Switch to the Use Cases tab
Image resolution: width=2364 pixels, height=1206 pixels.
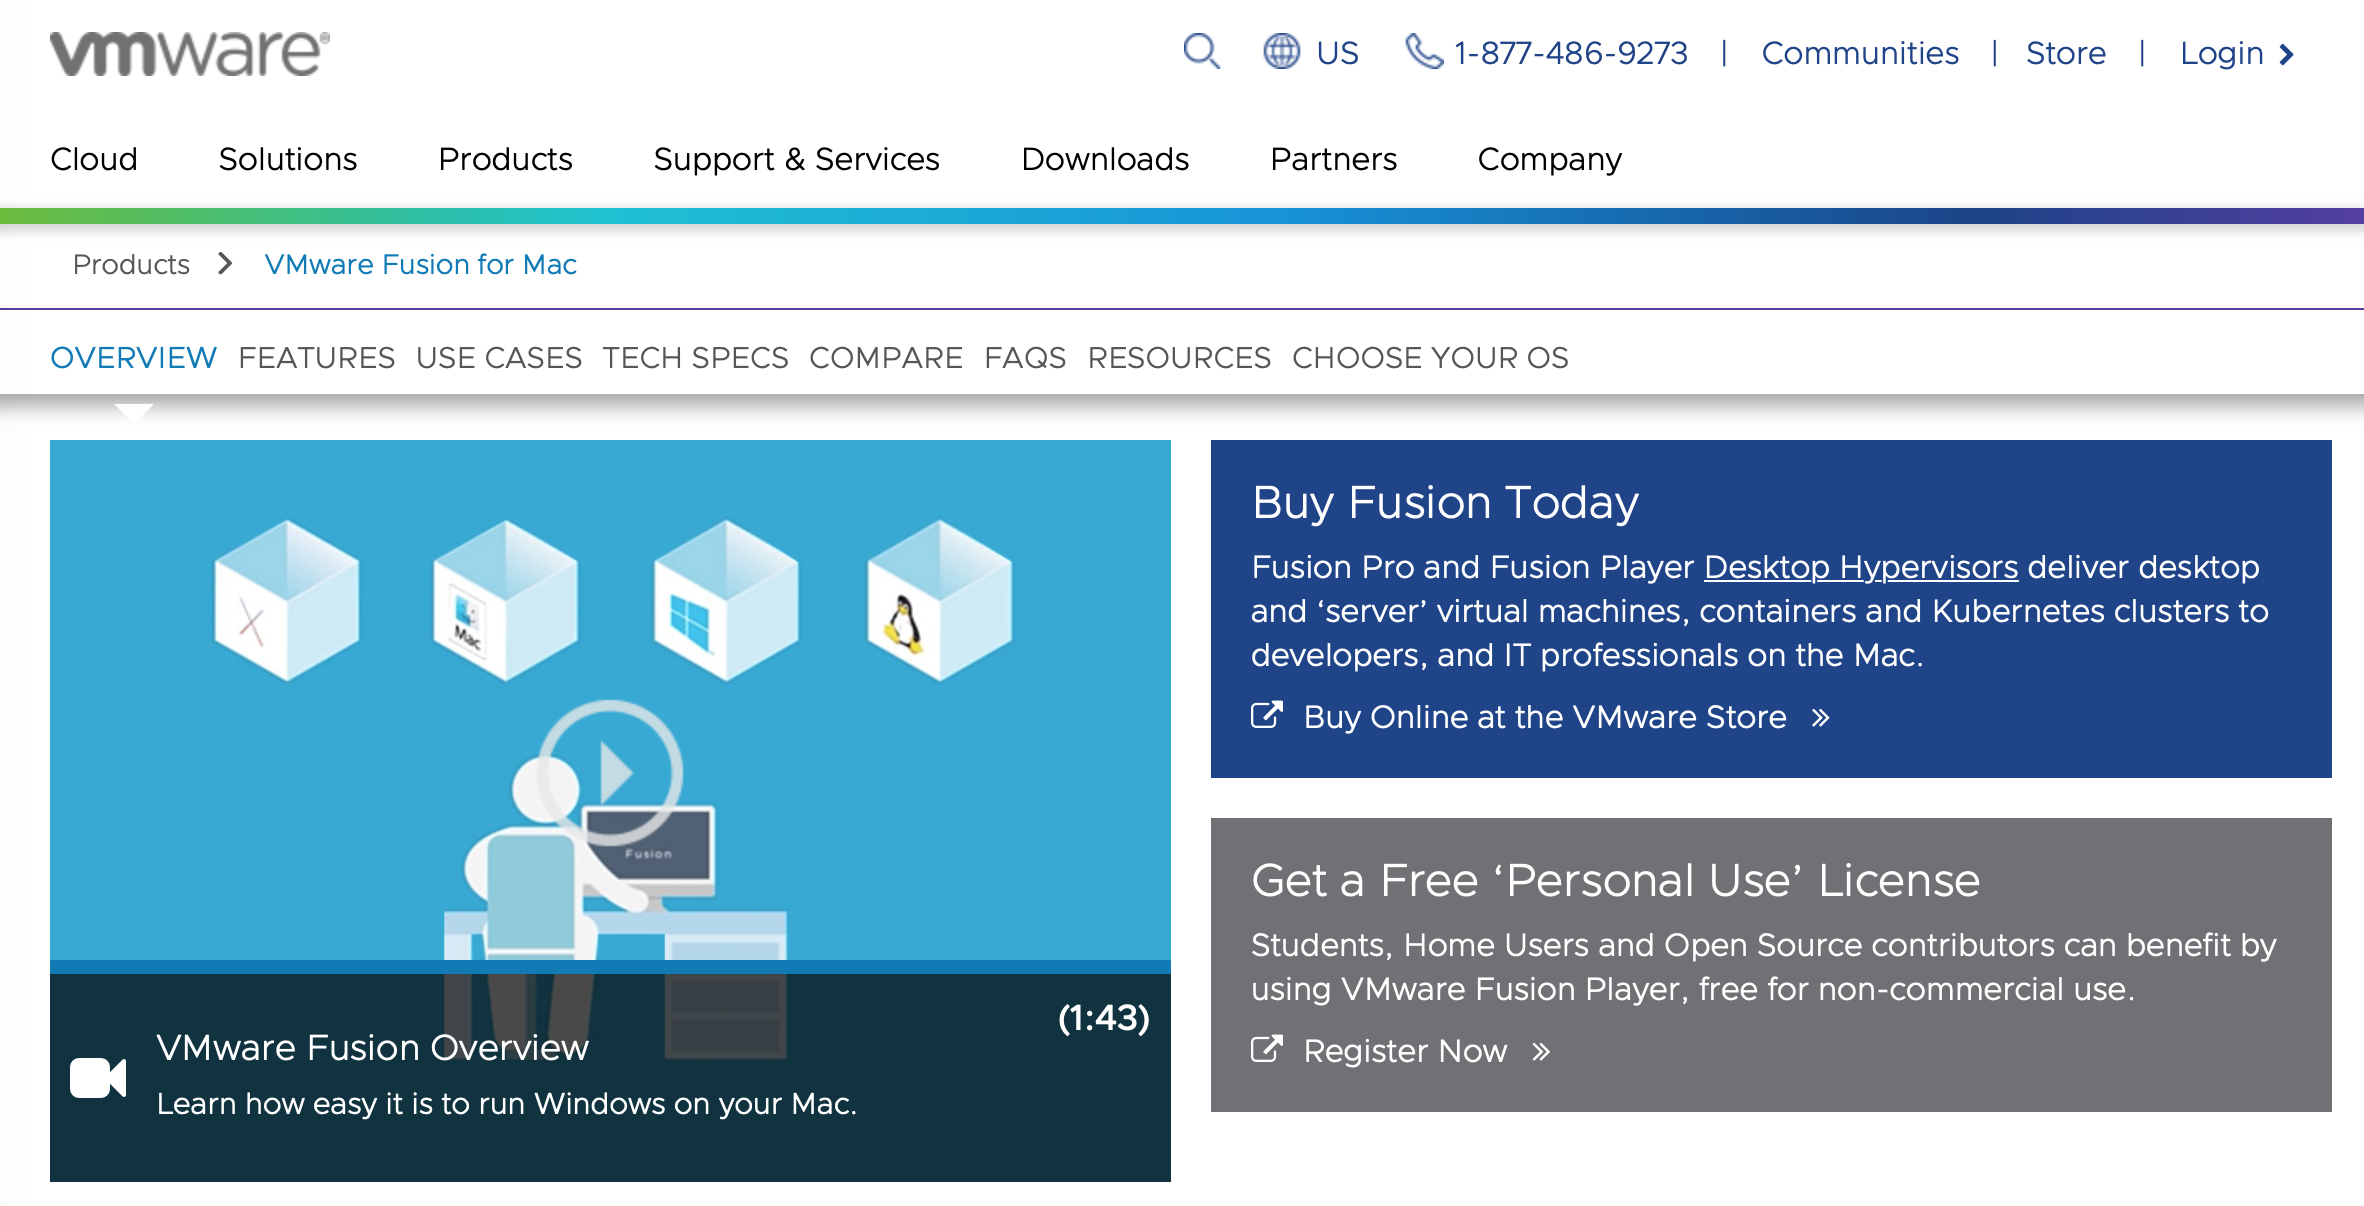tap(499, 357)
